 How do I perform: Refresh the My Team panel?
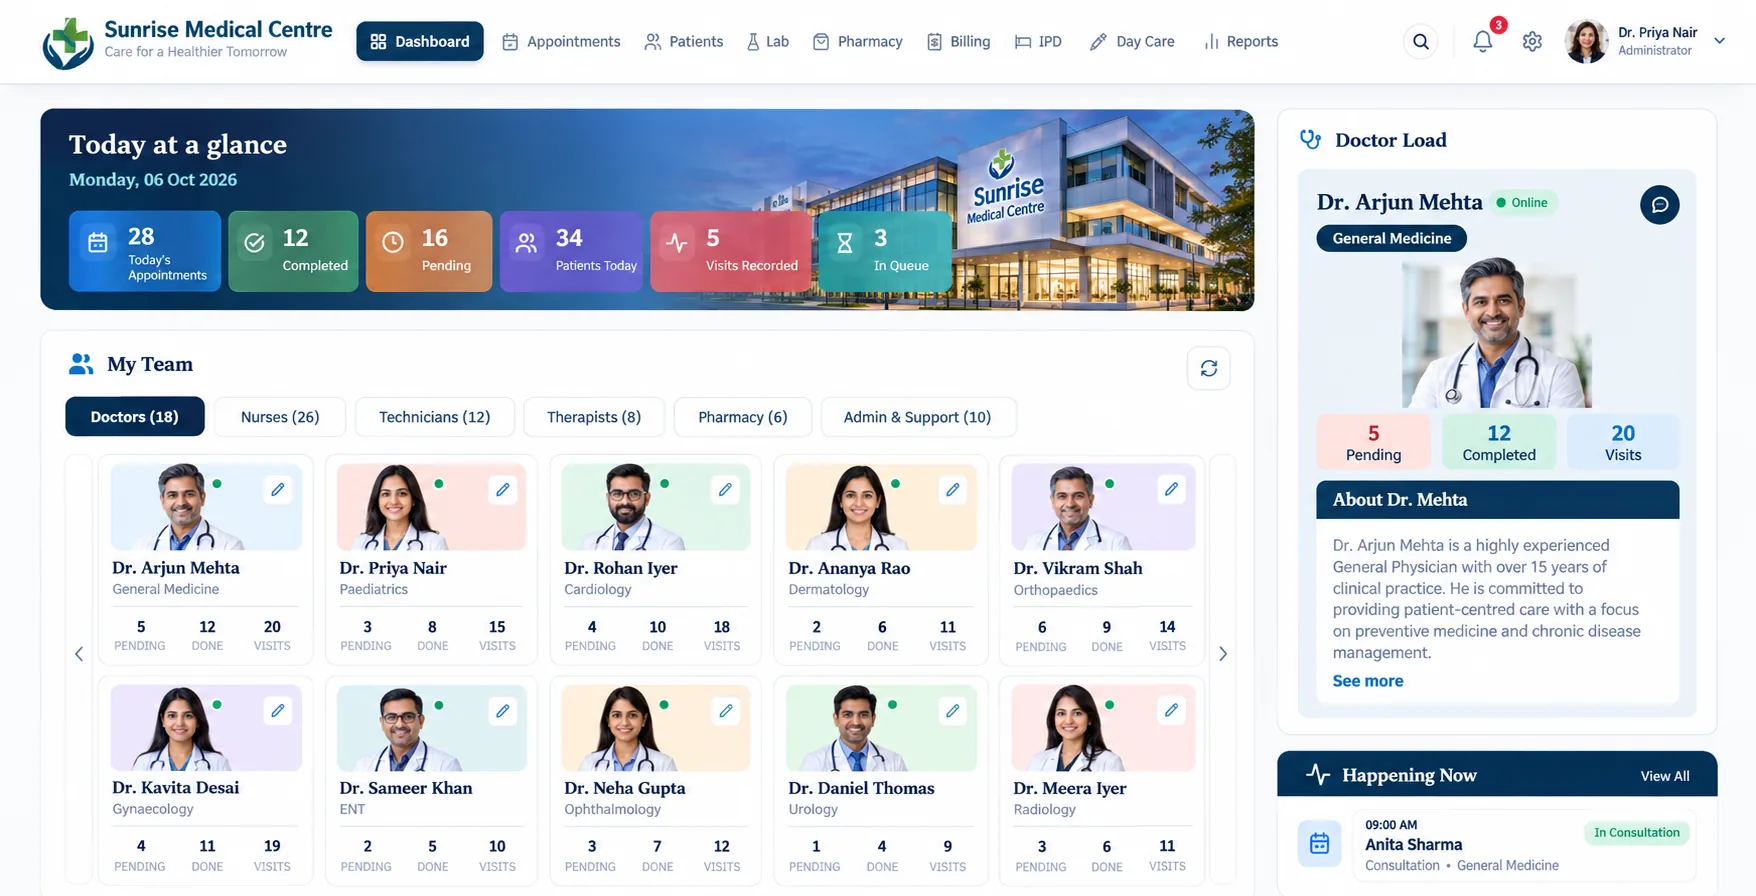tap(1209, 368)
